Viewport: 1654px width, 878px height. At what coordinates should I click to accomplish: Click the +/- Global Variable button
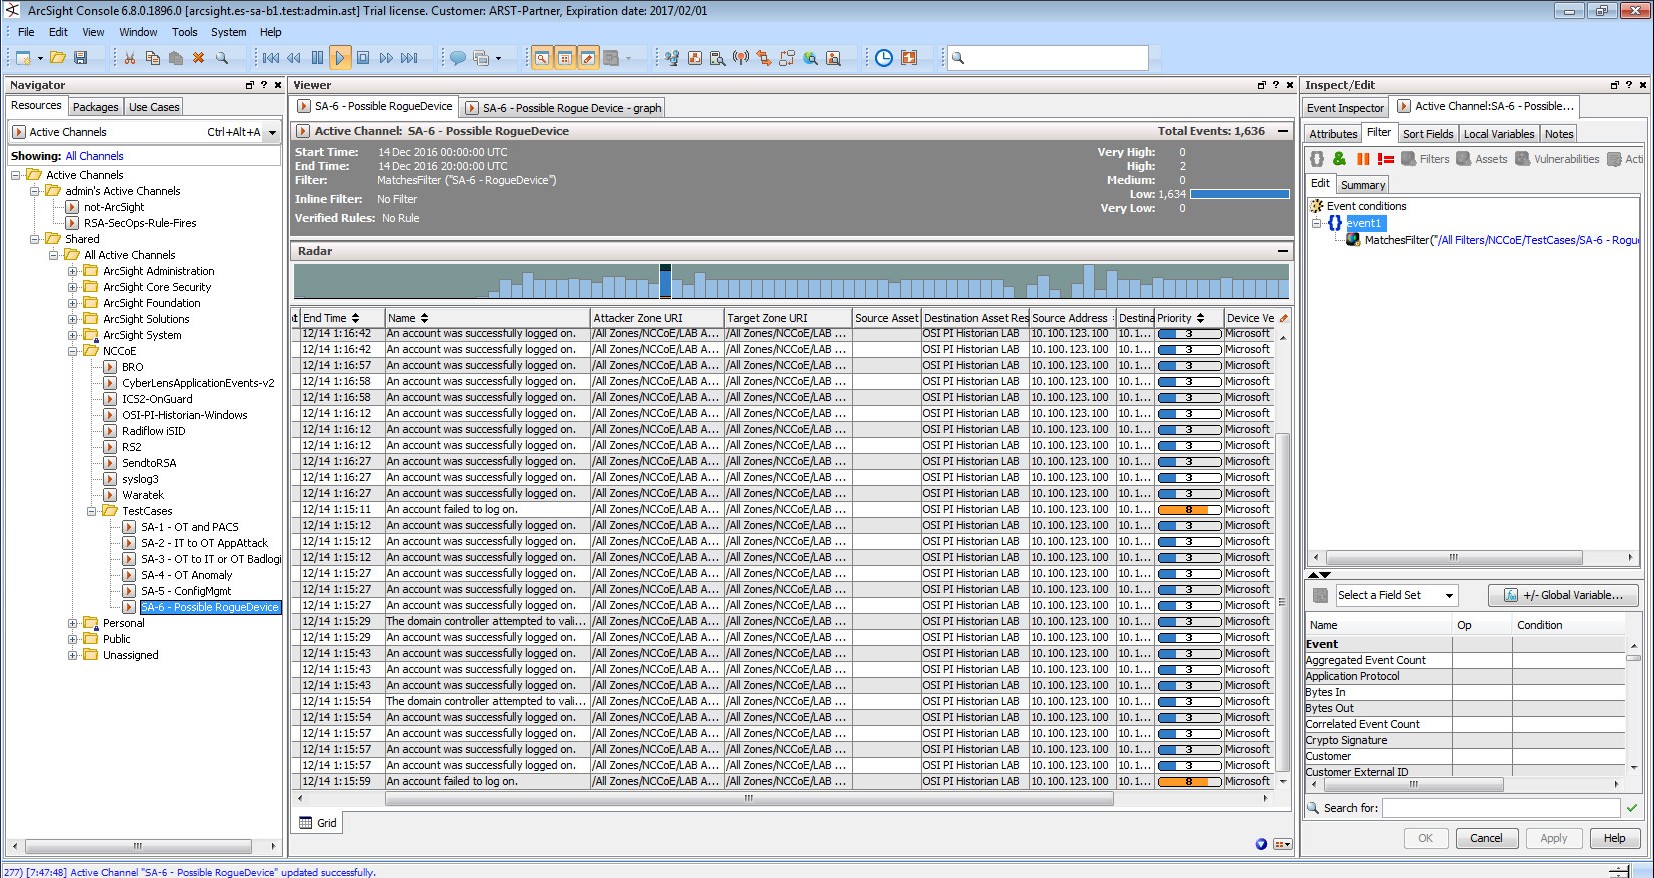tap(1563, 595)
